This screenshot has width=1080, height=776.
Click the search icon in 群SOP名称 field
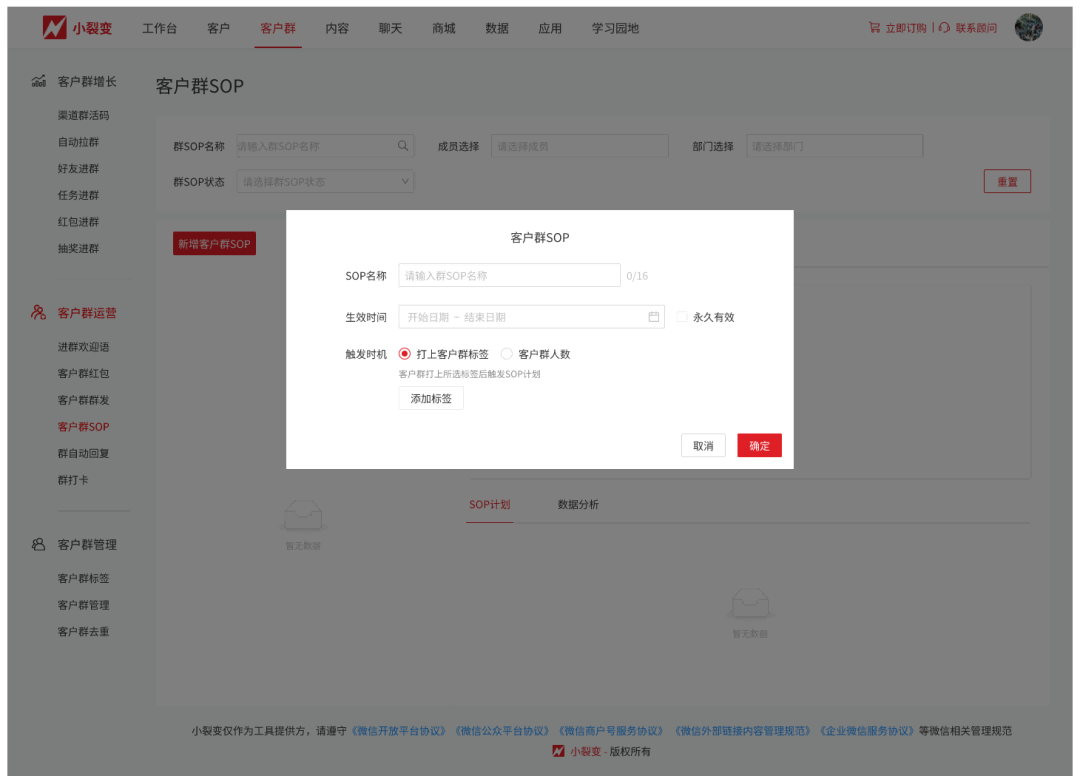point(403,146)
